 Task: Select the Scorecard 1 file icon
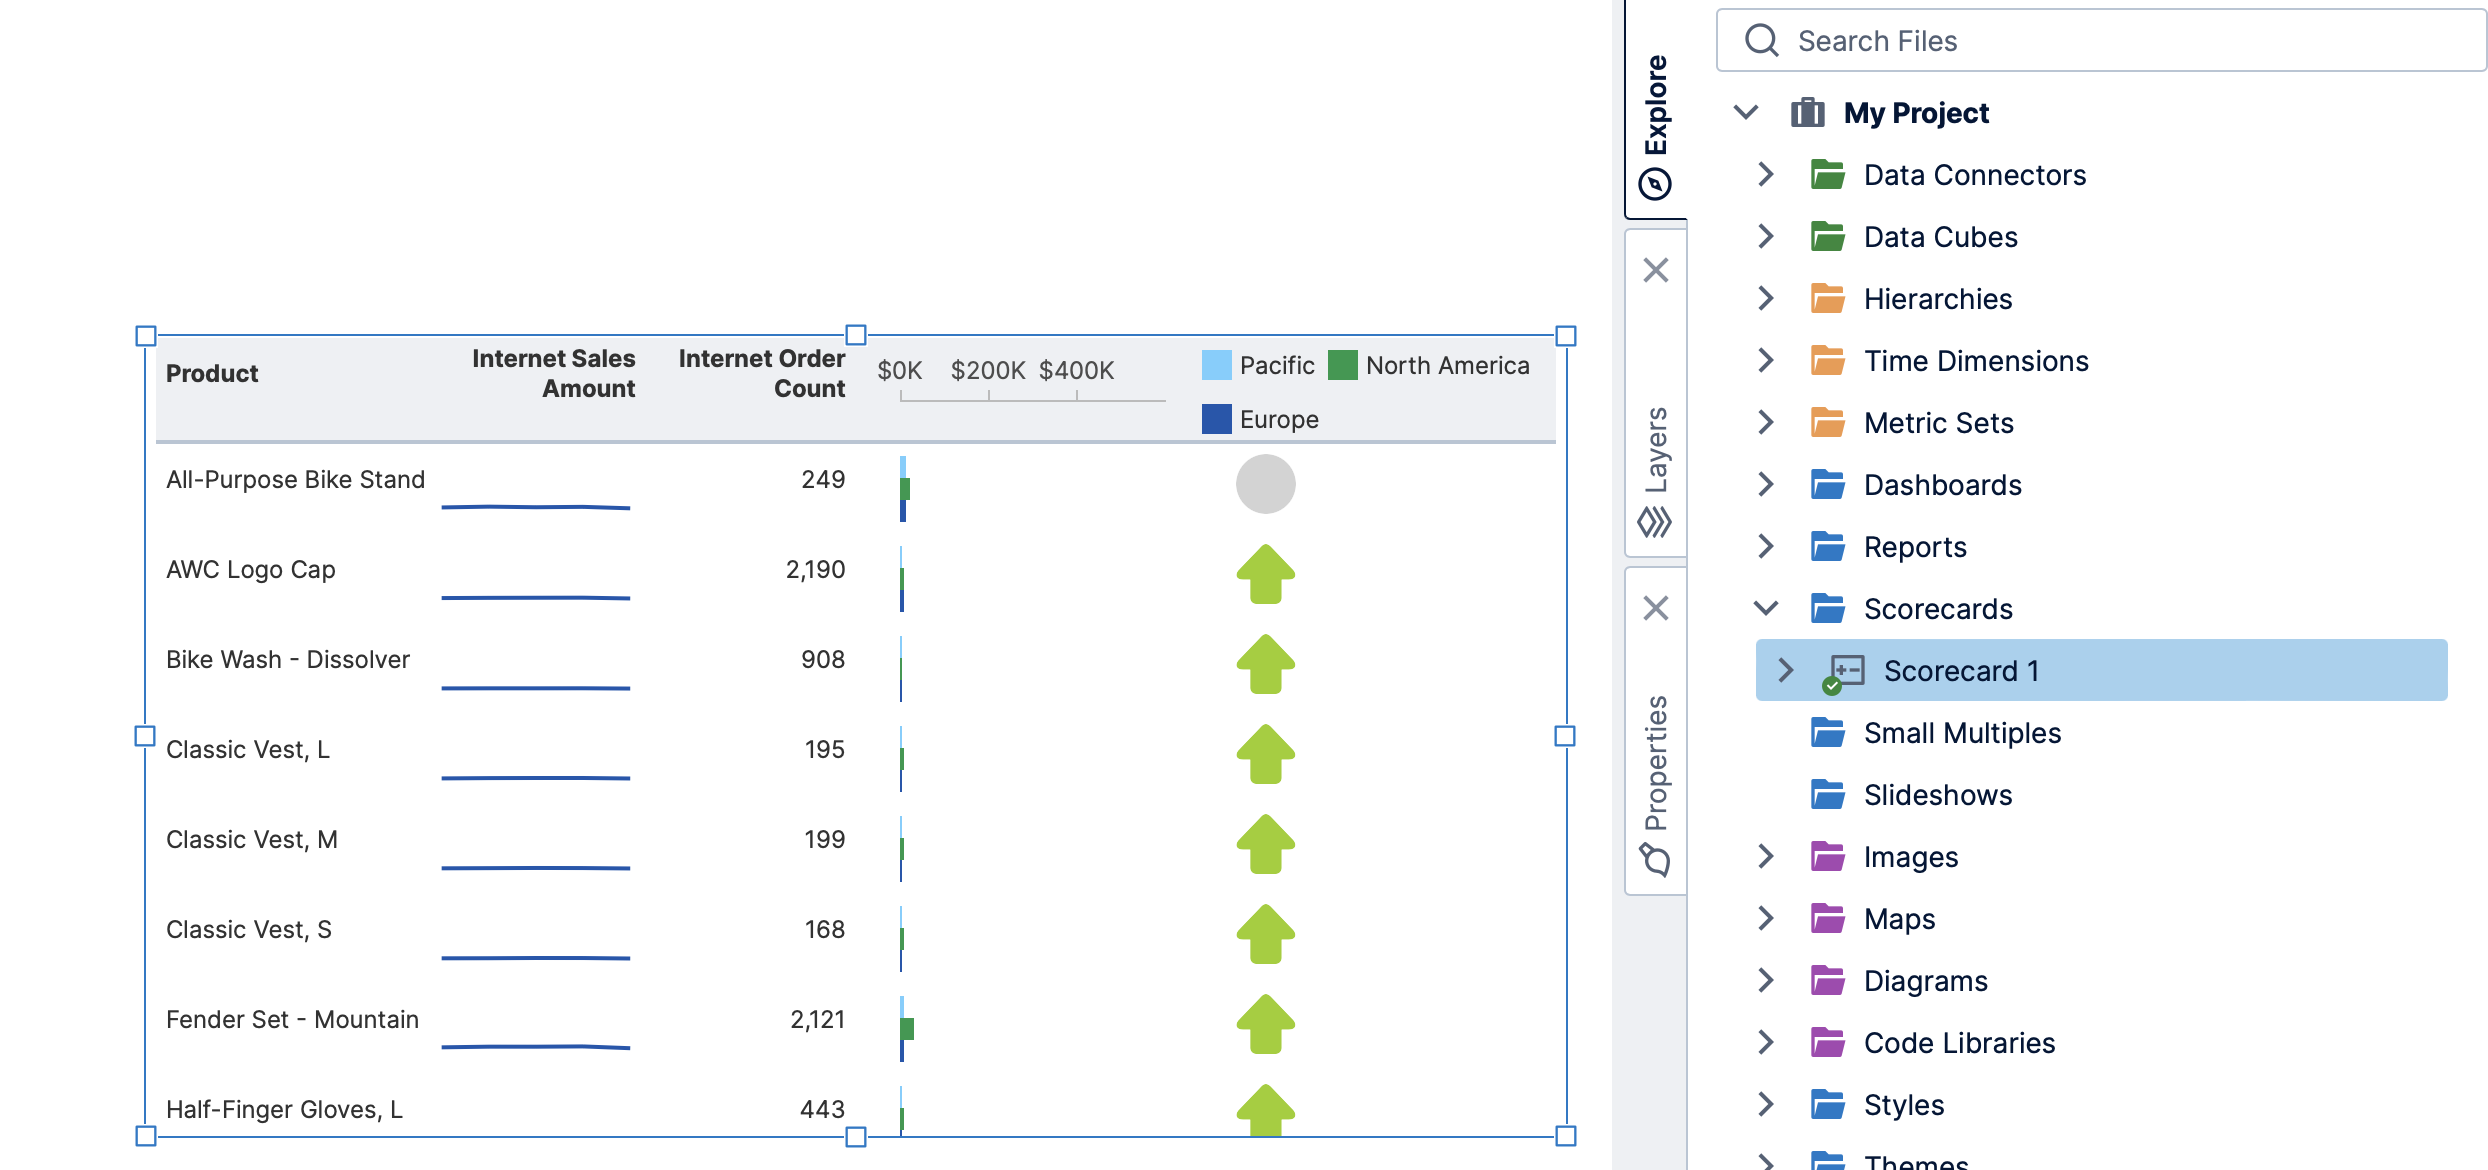point(1849,668)
